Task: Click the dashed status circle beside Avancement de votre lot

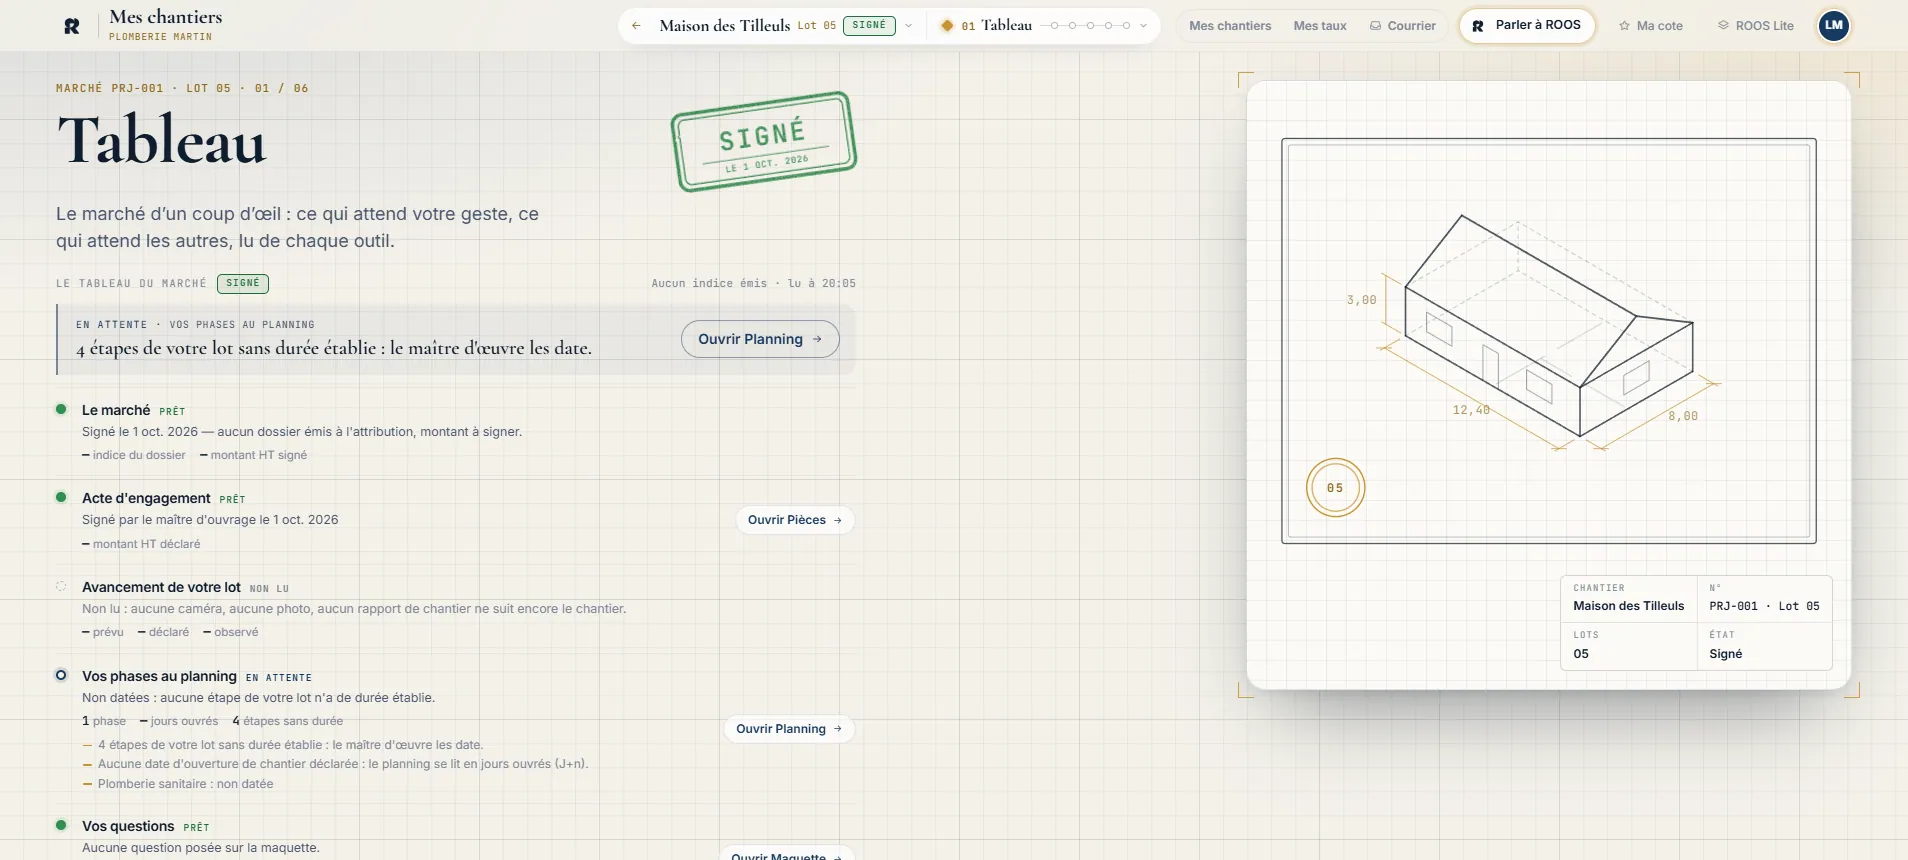Action: tap(61, 586)
